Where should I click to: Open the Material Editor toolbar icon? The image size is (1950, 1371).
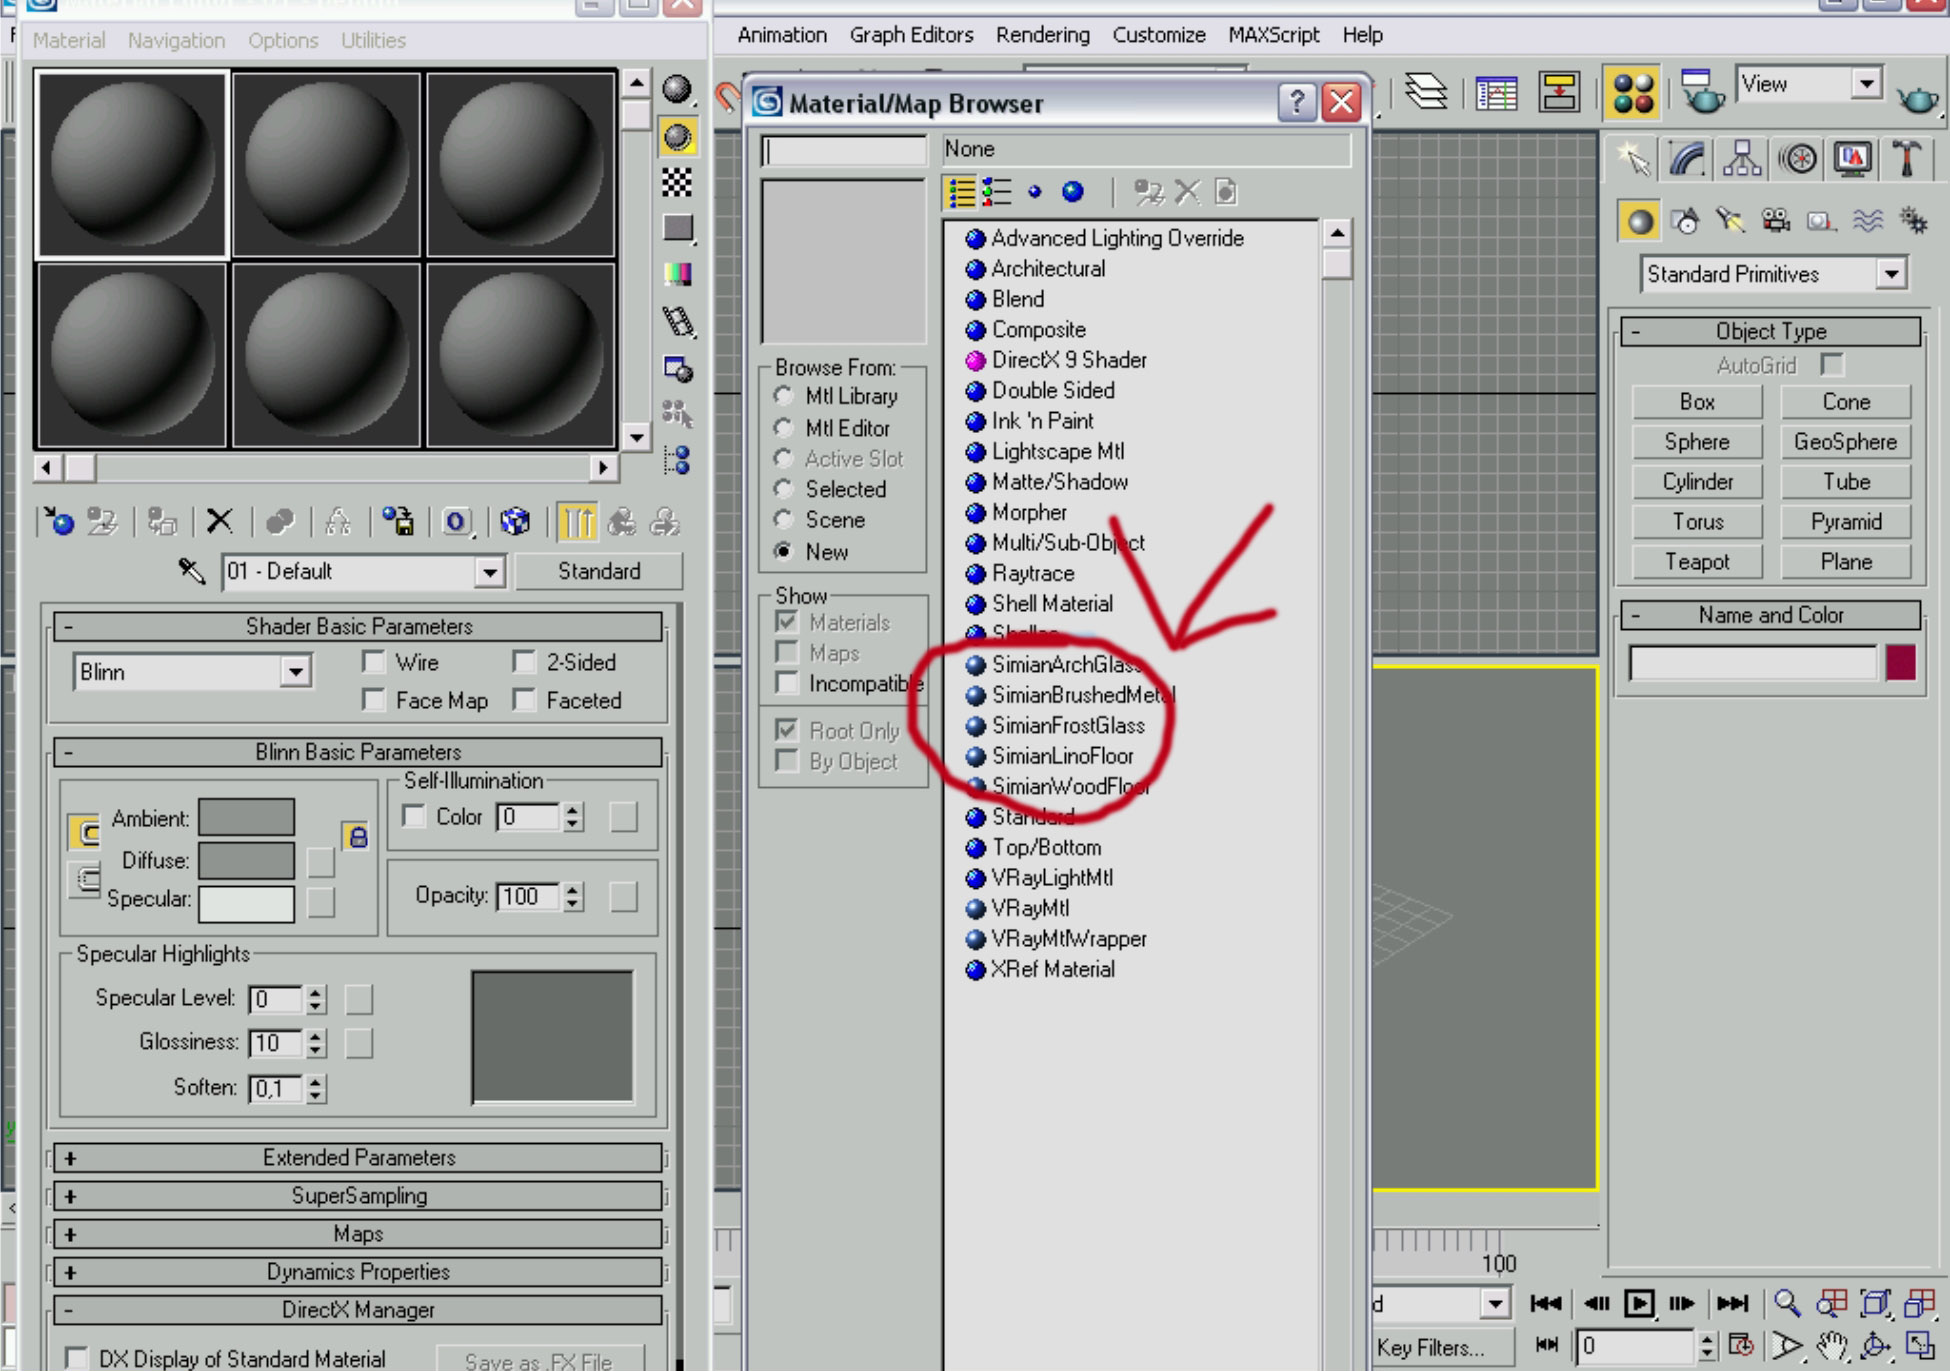click(1633, 92)
